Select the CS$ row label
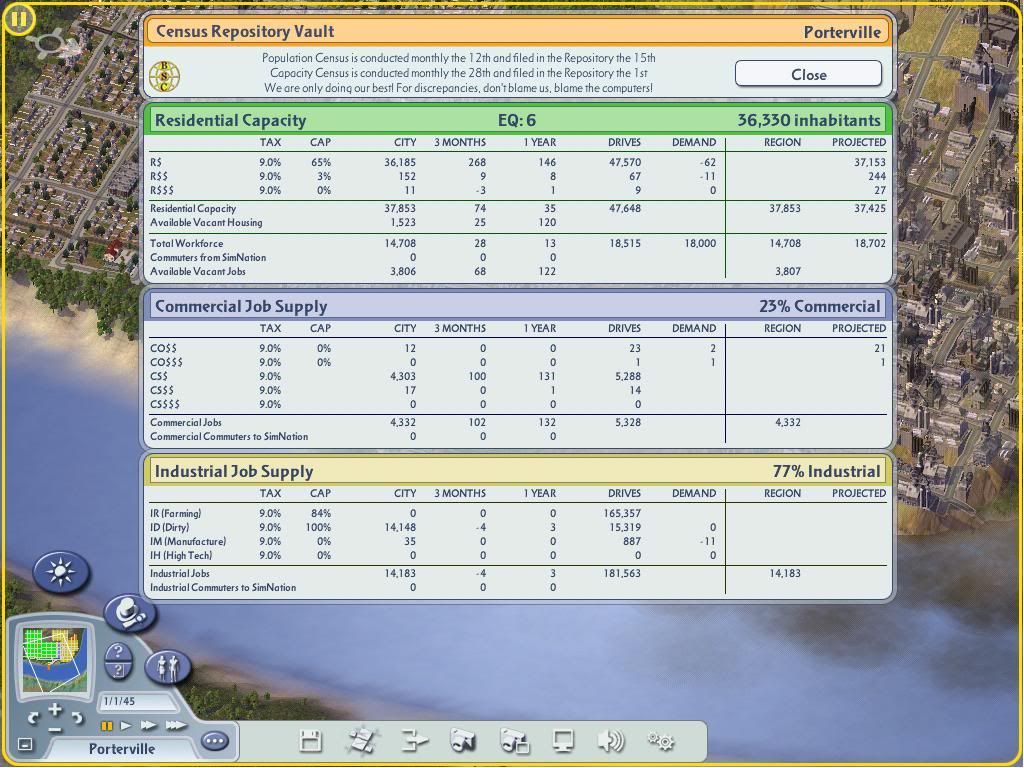 (x=159, y=376)
